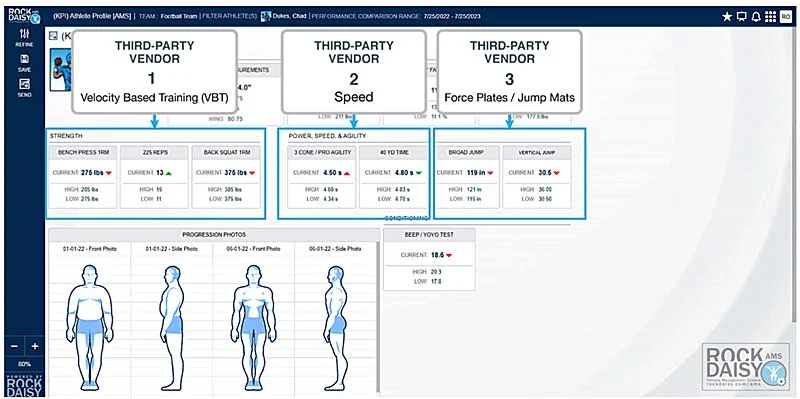Screen dimensions: 800x399
Task: Click the performance comparison date range
Action: tap(452, 16)
